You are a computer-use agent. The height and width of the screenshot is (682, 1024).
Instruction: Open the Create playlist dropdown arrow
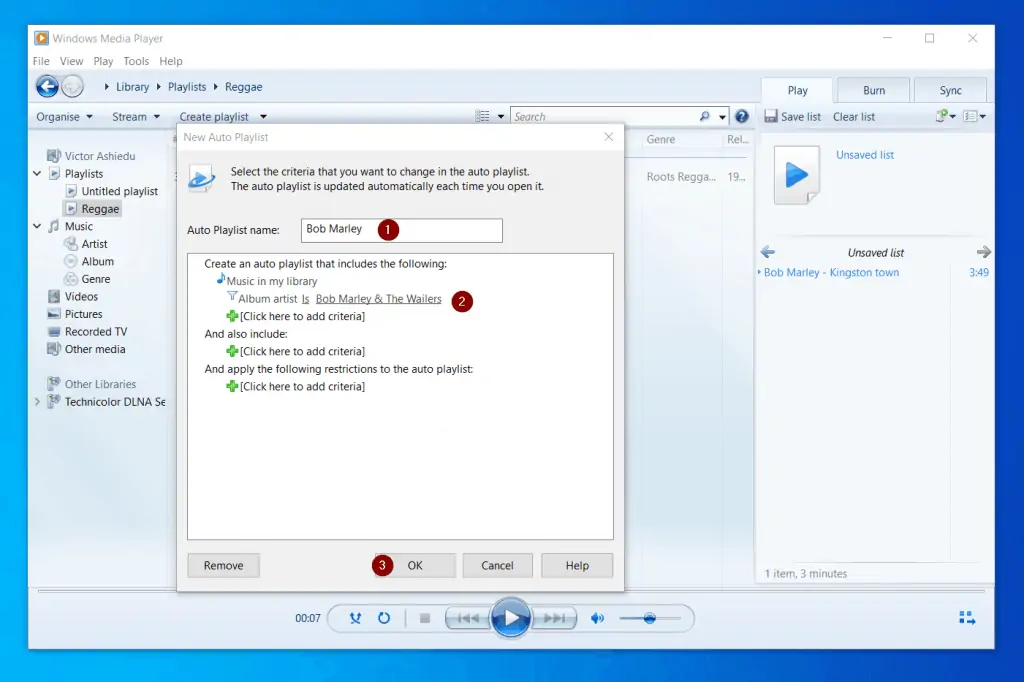click(262, 116)
